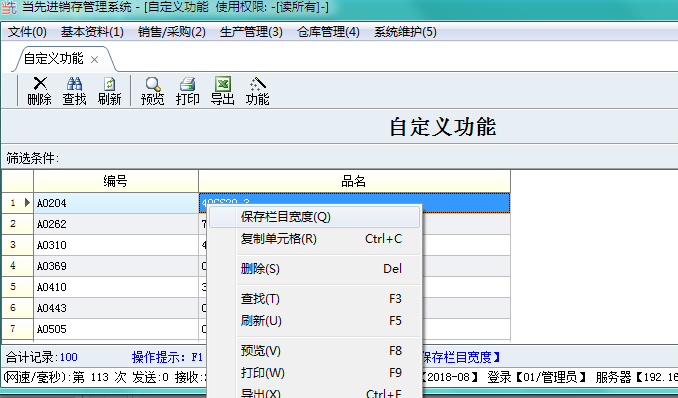Image resolution: width=678 pixels, height=398 pixels.
Task: Click the 操作提示: F1 status text
Action: (167, 357)
